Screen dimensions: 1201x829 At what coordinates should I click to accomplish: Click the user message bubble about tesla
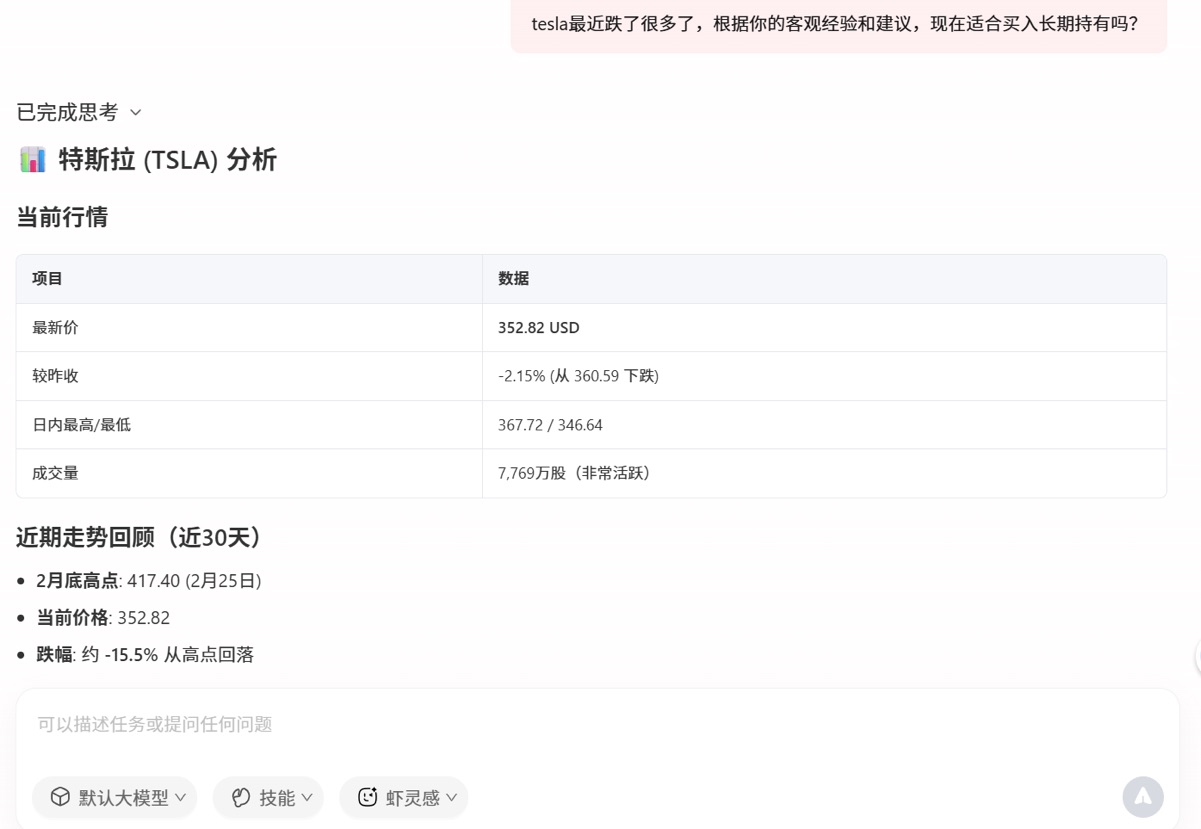pos(838,25)
